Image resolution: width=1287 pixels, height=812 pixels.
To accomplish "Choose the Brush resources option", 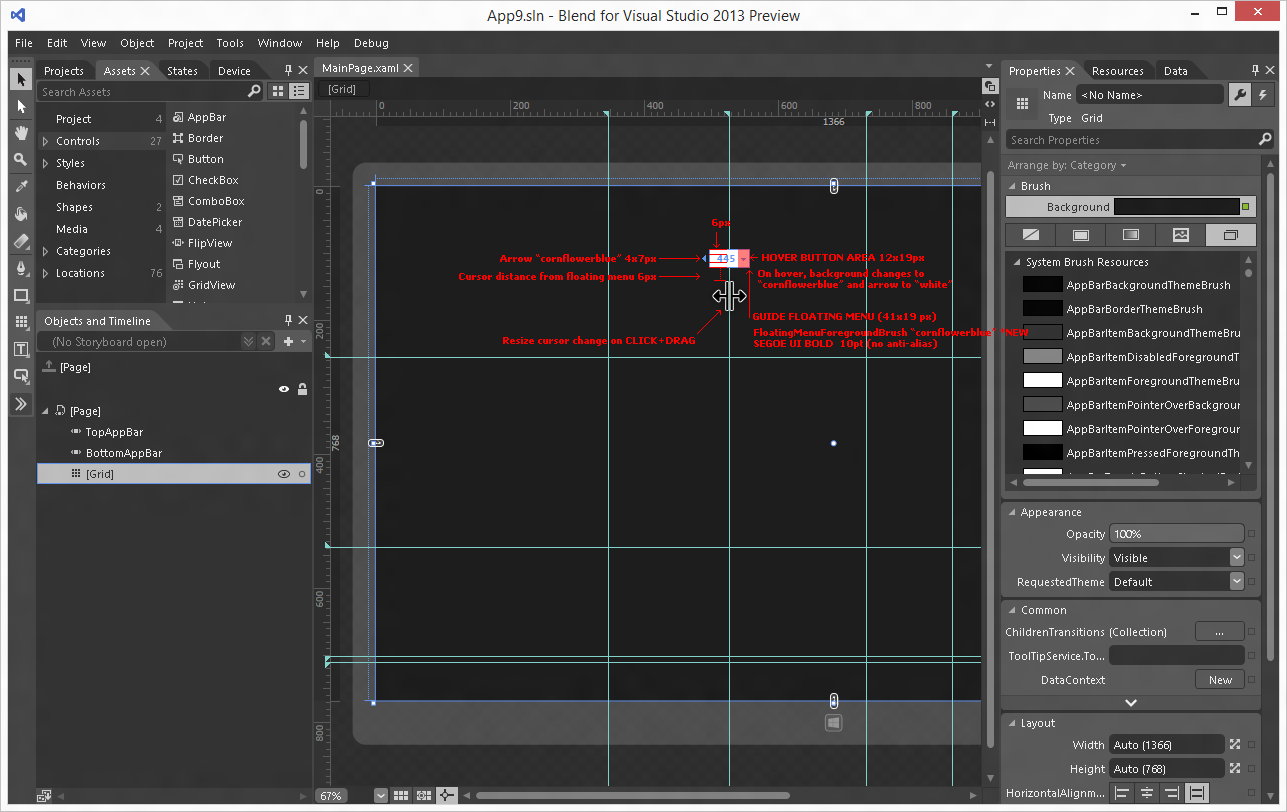I will [x=1230, y=235].
